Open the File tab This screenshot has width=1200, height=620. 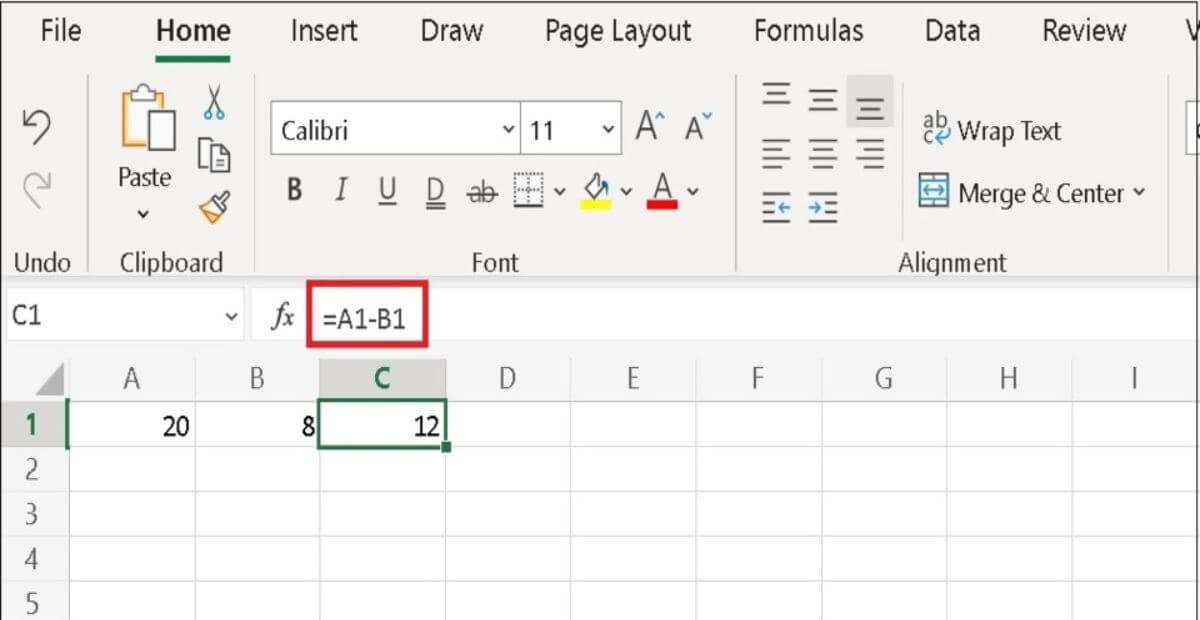click(60, 31)
